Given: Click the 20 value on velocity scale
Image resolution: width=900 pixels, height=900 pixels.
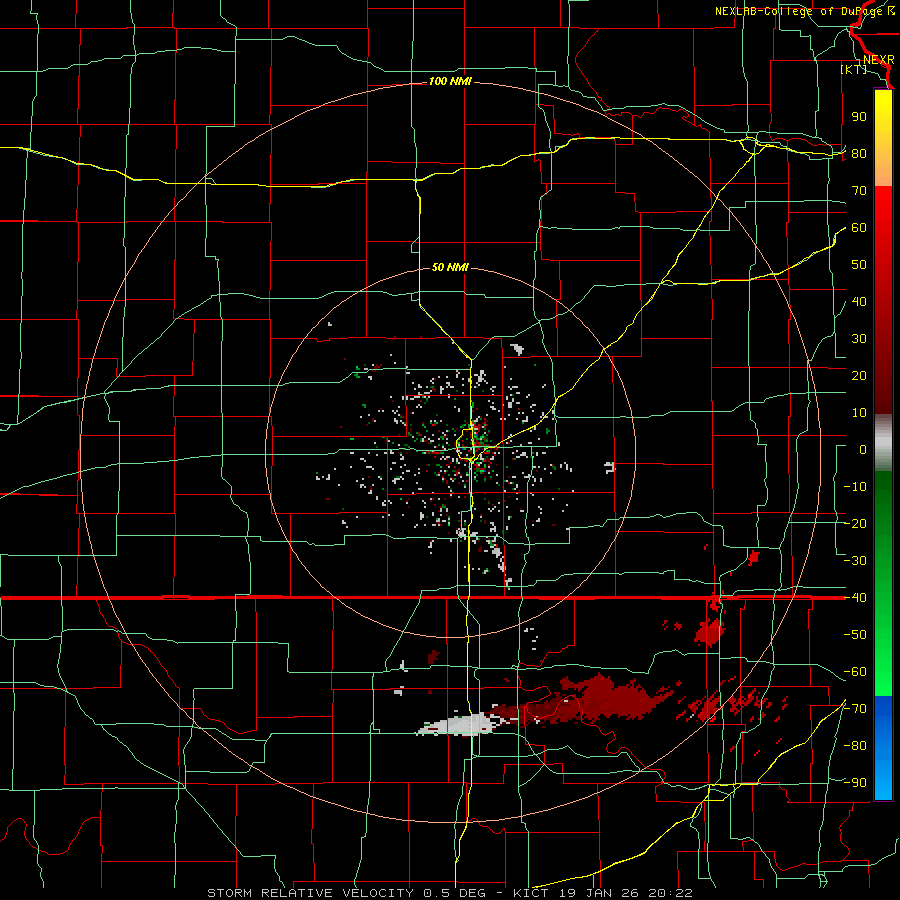Looking at the screenshot, I should click(x=859, y=375).
